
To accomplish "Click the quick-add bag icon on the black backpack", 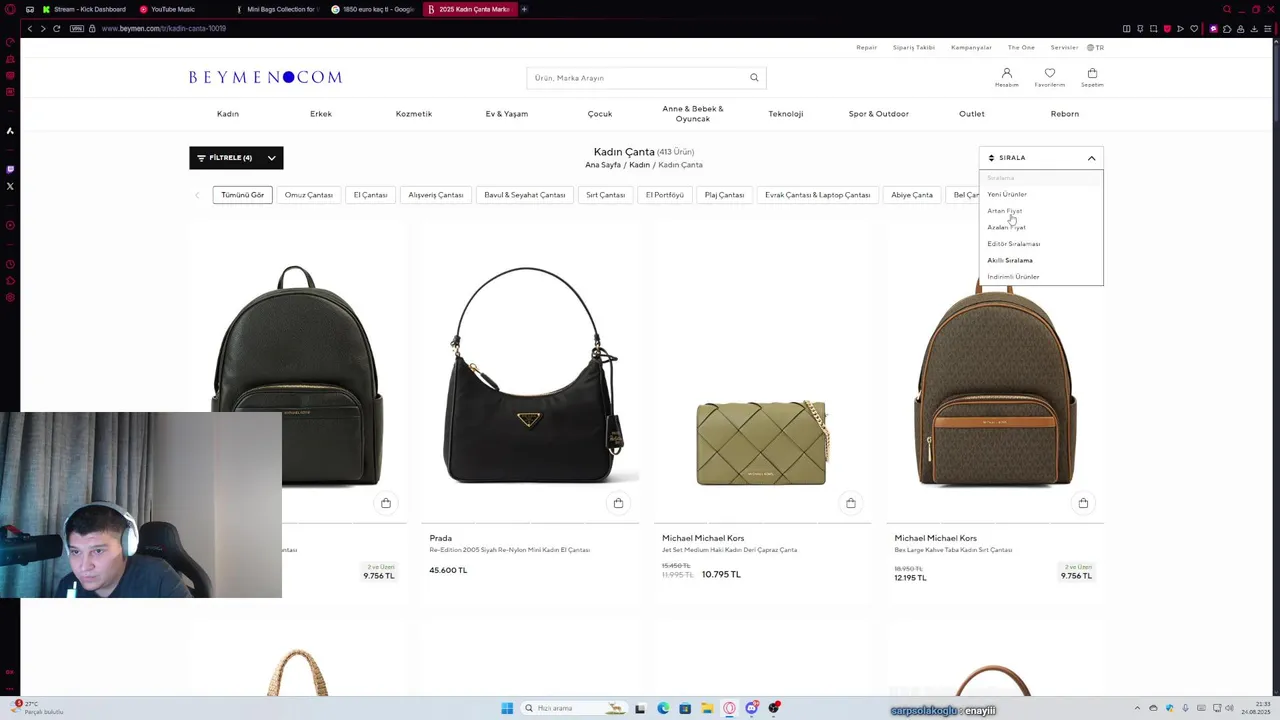I will [386, 503].
